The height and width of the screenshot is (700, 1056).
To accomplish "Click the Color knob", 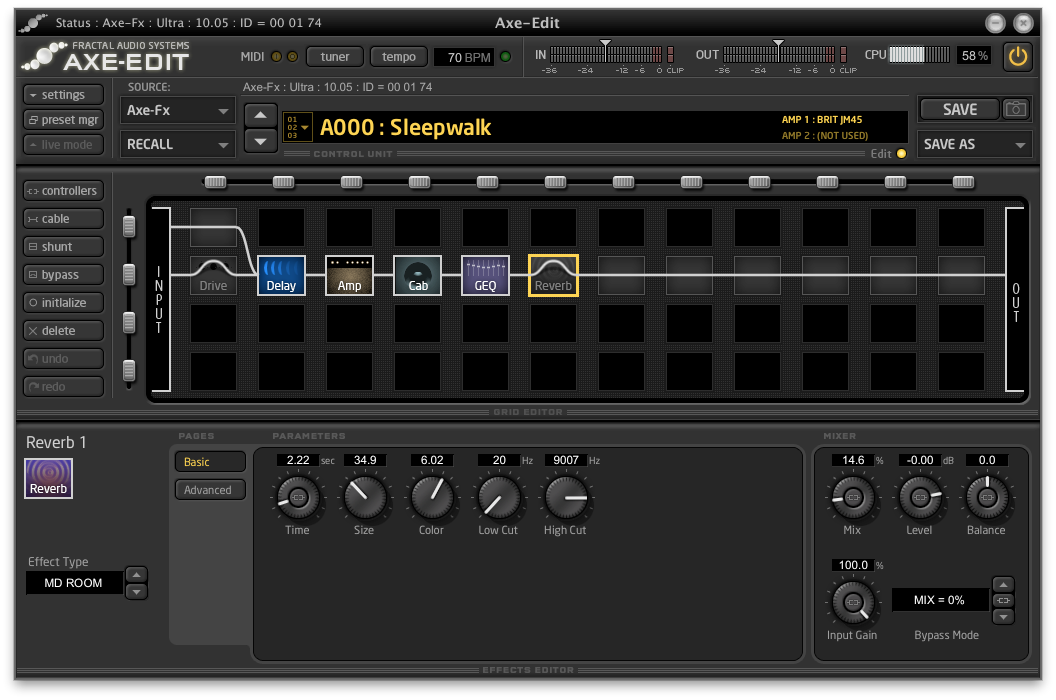I will [x=432, y=498].
